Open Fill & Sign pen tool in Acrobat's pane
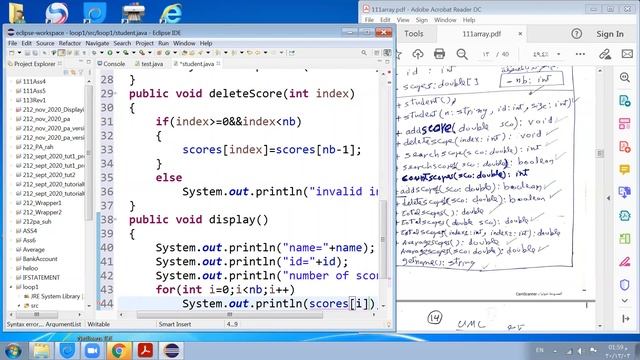The height and width of the screenshot is (360, 640). click(x=624, y=262)
